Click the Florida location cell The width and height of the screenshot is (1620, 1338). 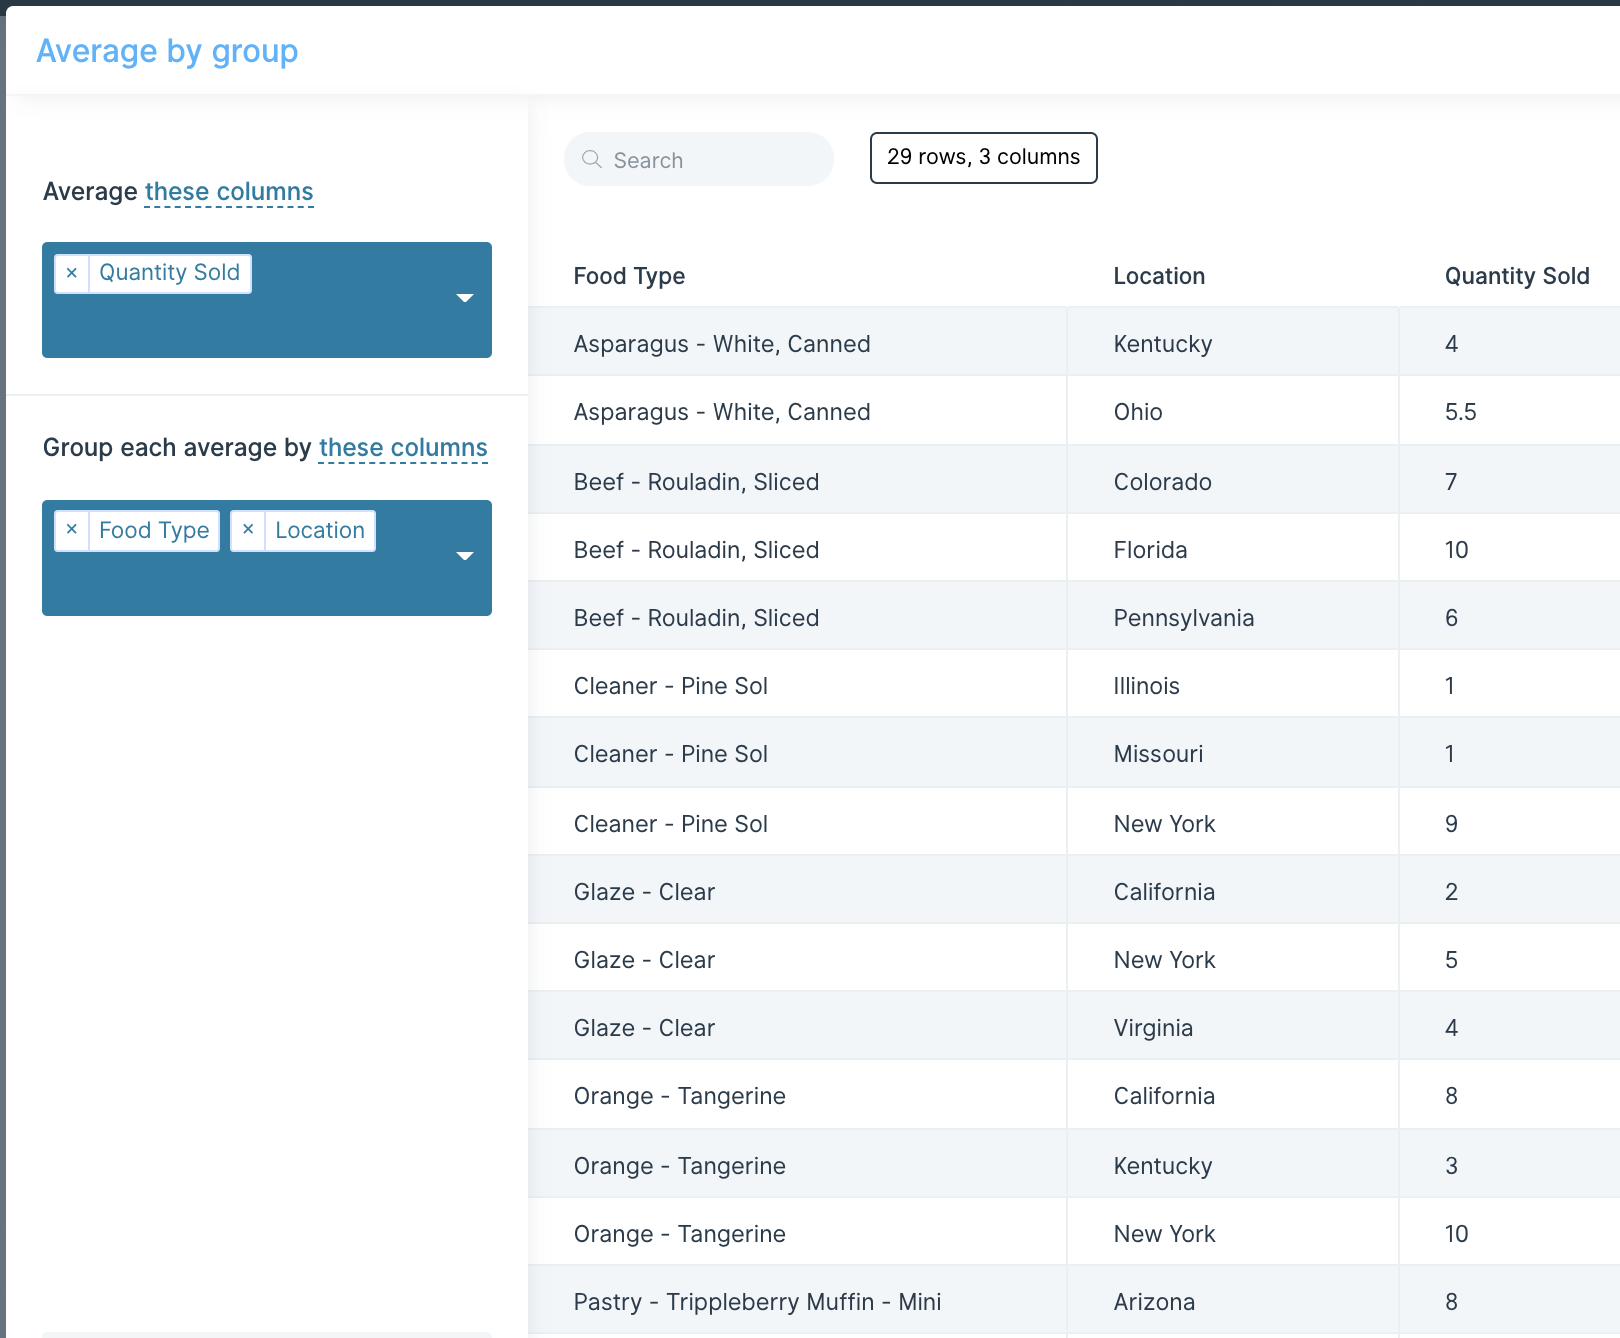[1151, 550]
